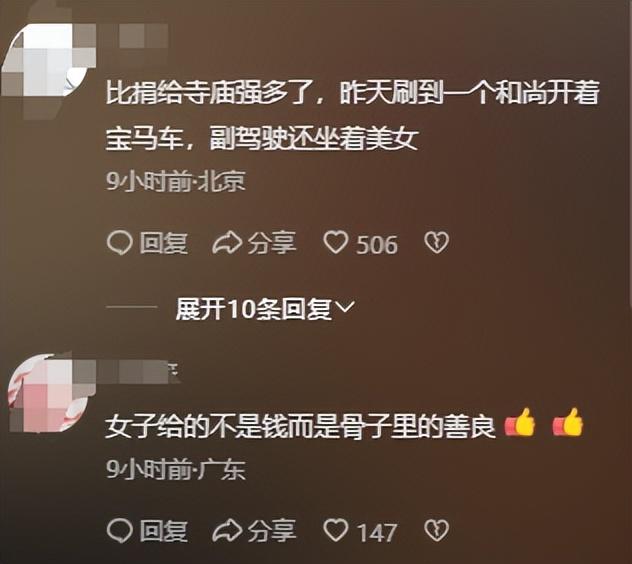The image size is (632, 564).
Task: Click the like count 506
Action: click(377, 245)
